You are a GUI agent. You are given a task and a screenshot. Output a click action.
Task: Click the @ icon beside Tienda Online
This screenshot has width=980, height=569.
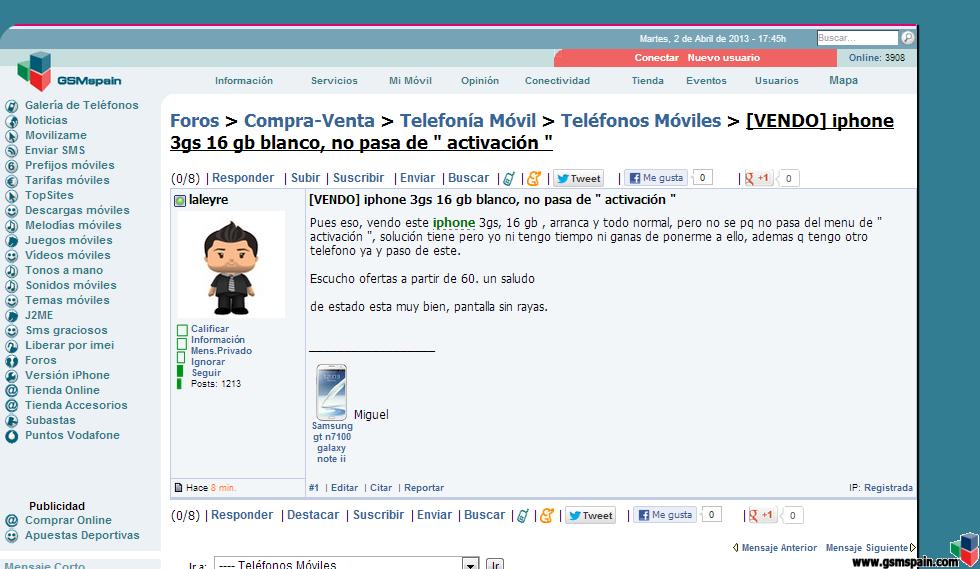click(x=11, y=391)
